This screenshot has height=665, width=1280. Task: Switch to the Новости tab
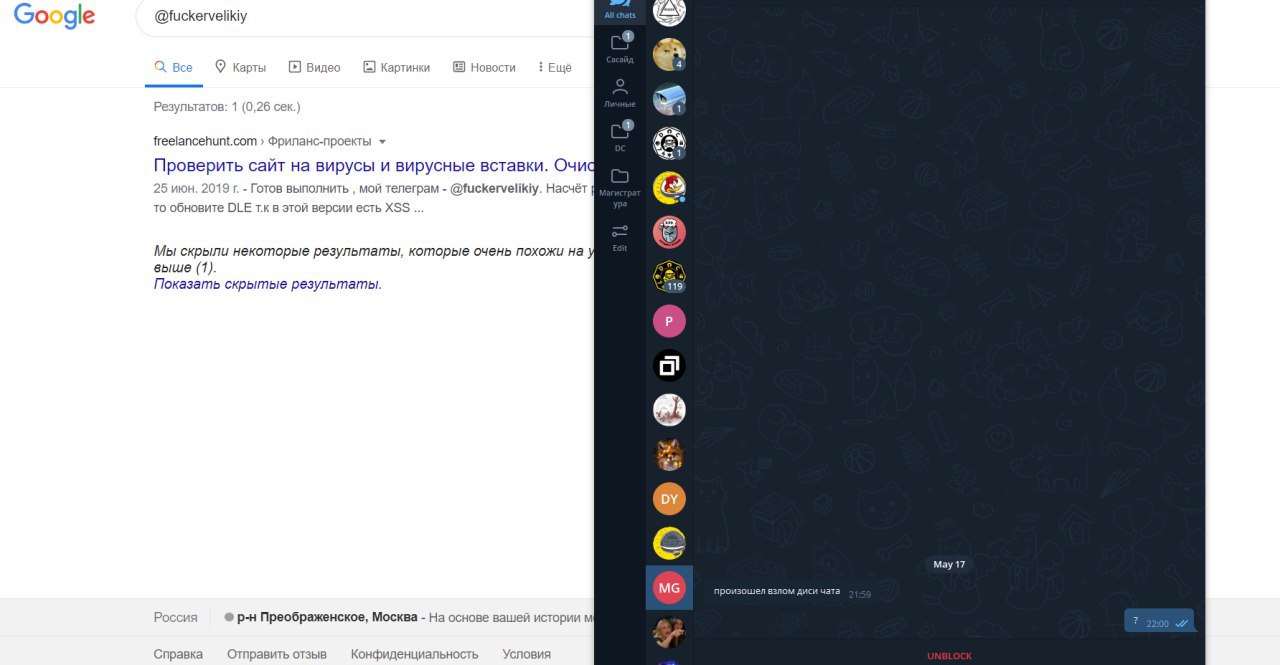[x=484, y=67]
